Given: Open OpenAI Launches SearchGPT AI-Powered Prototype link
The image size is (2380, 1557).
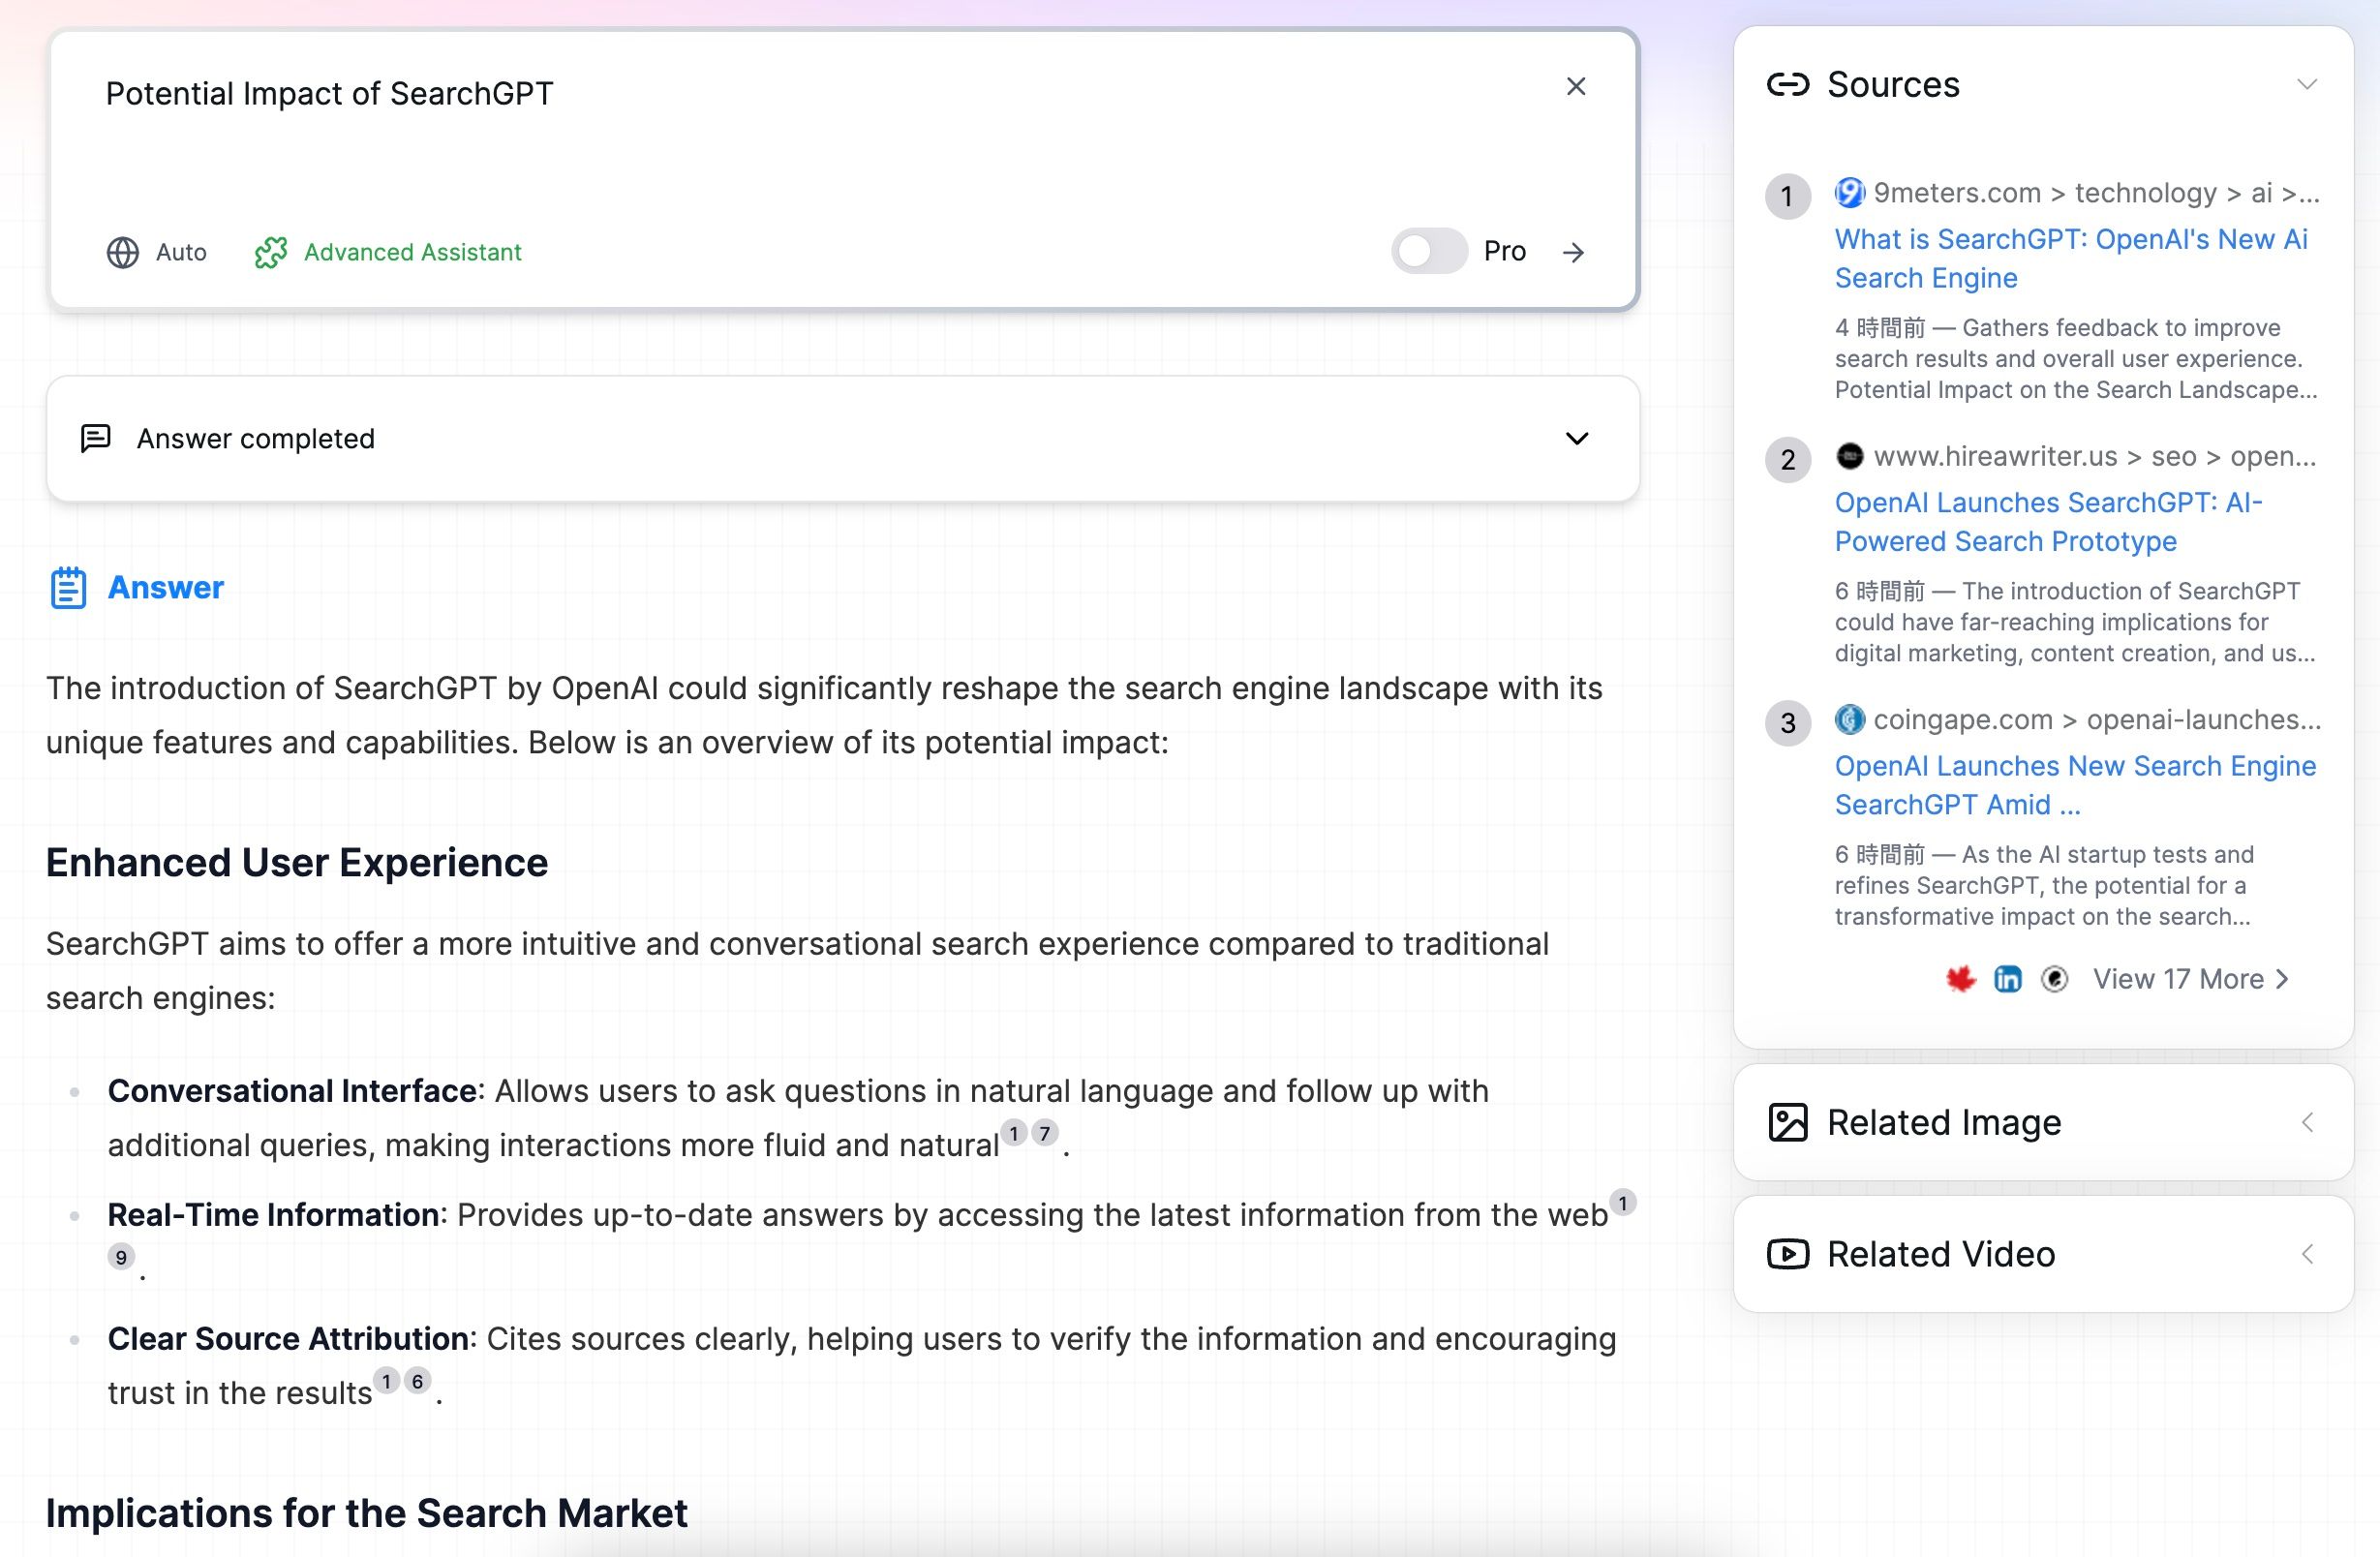Looking at the screenshot, I should tap(2048, 521).
